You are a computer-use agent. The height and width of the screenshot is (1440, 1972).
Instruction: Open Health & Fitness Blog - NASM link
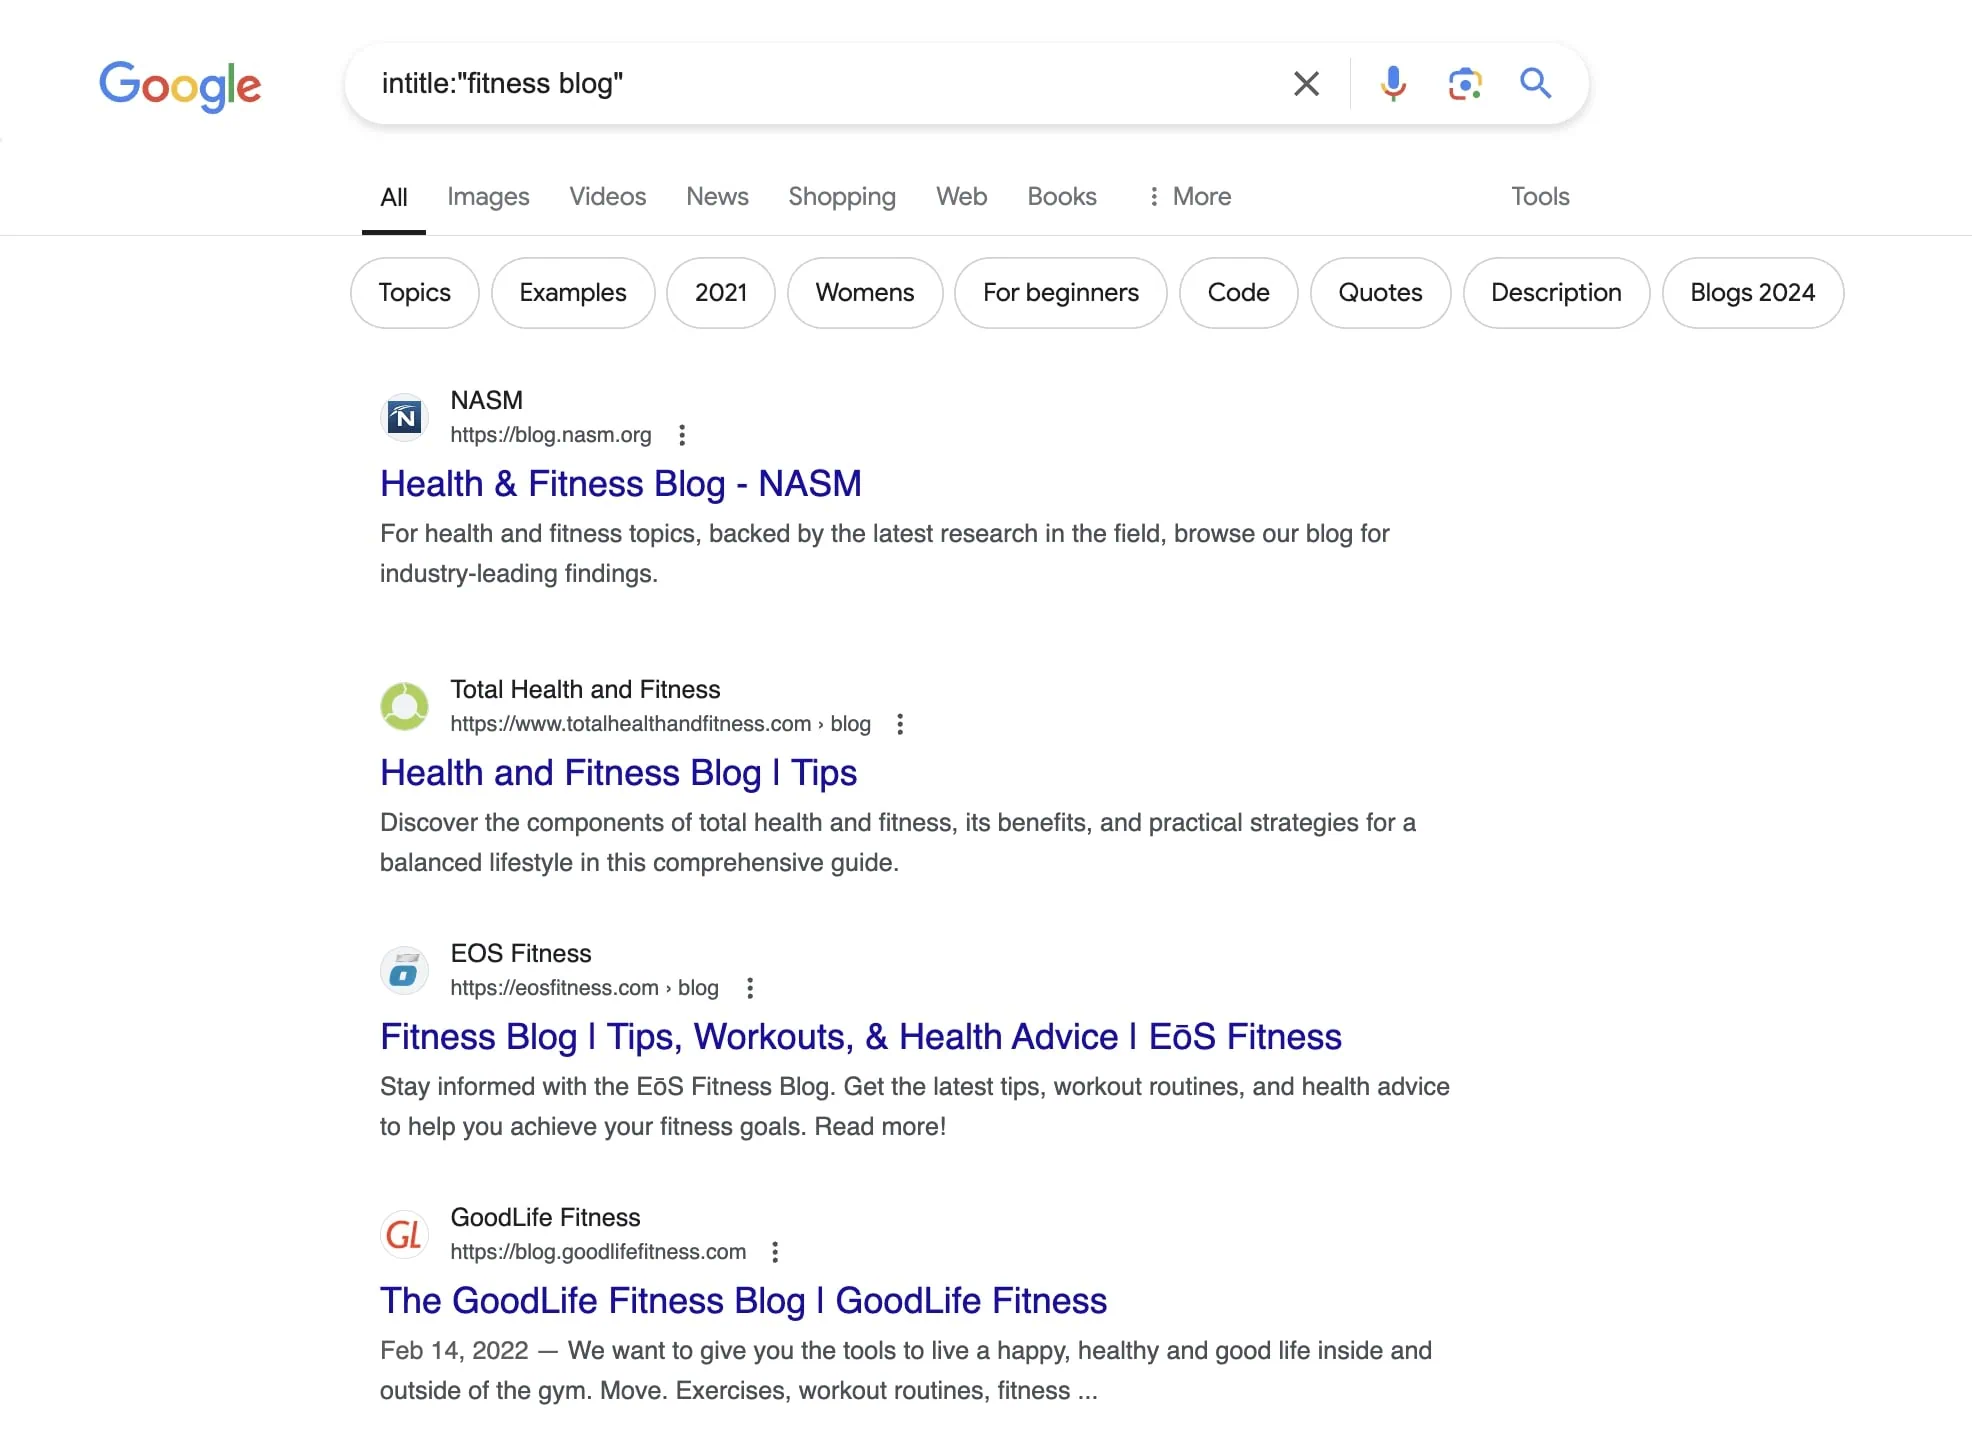621,484
